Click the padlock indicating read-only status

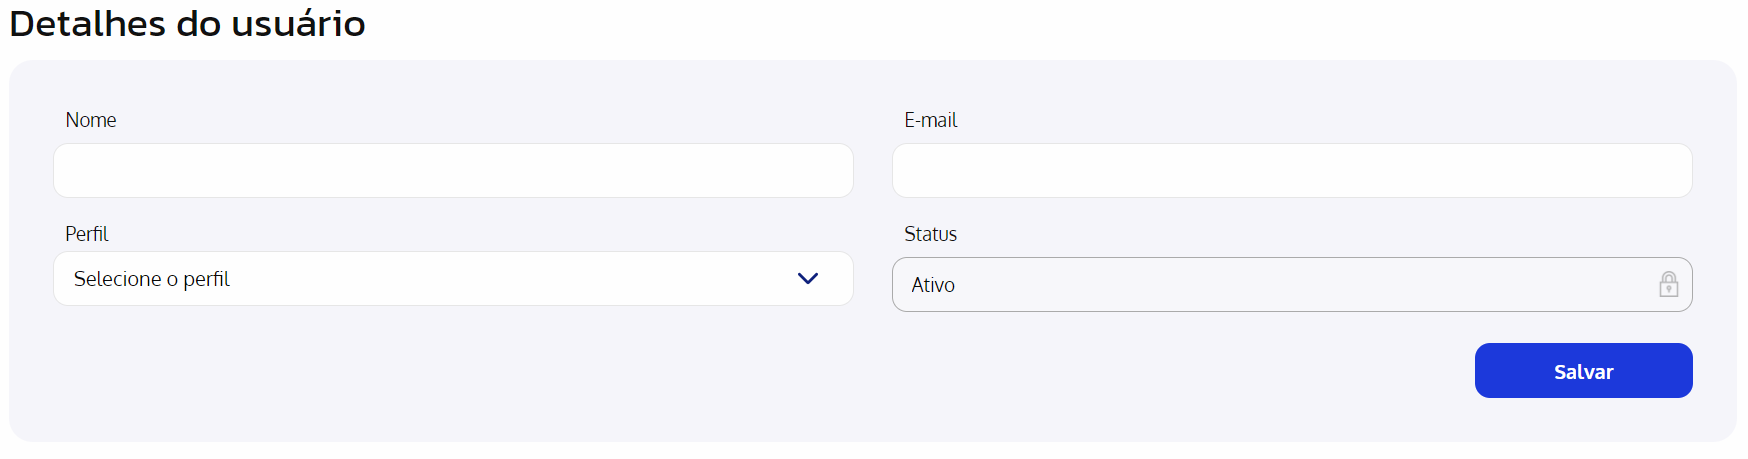[1668, 284]
